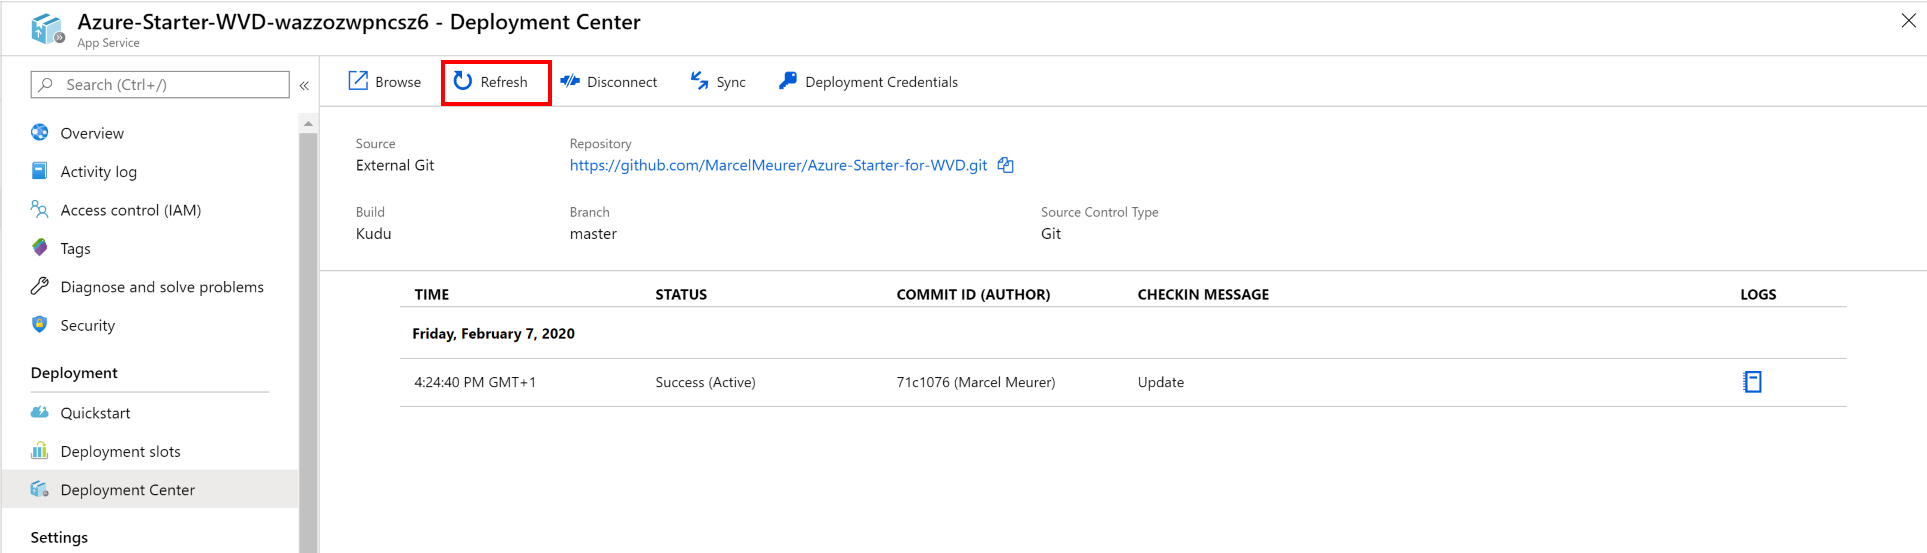Sync the repository
1927x553 pixels.
718,82
